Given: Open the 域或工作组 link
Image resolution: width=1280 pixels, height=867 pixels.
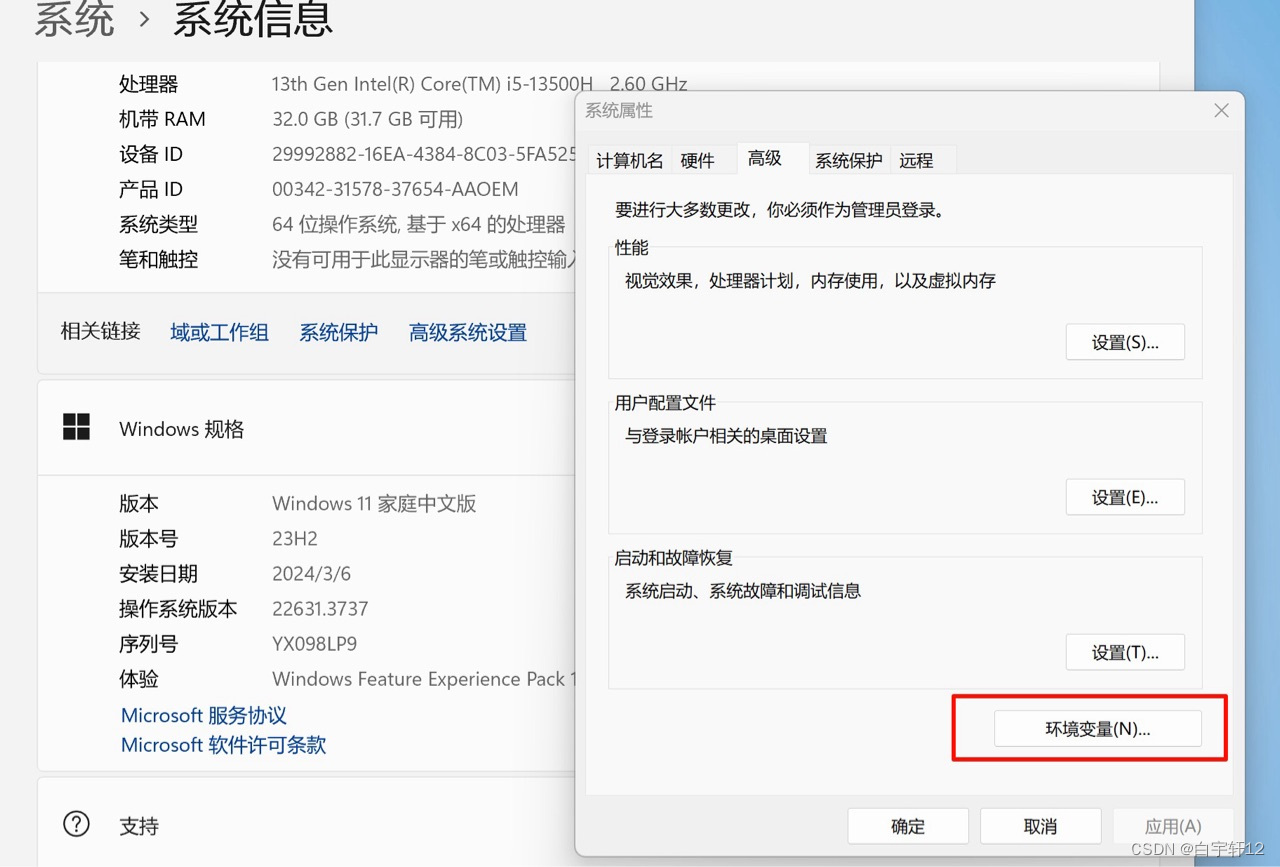Looking at the screenshot, I should [x=219, y=331].
